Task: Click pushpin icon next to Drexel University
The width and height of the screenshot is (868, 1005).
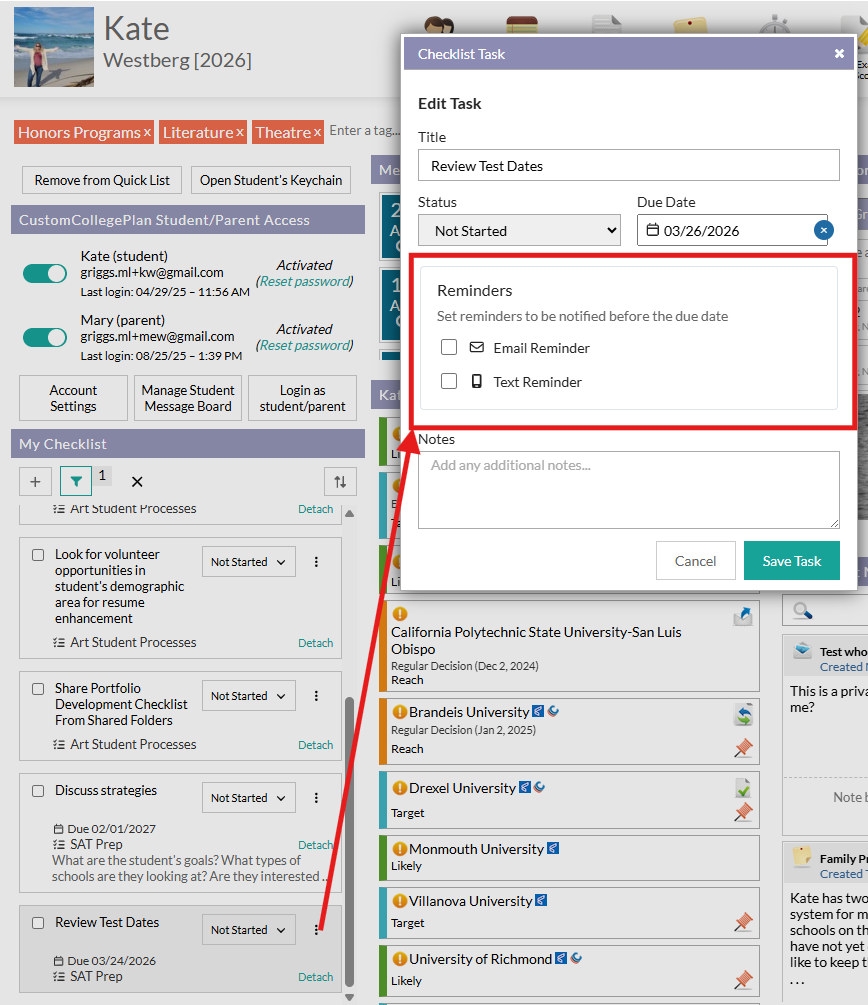Action: pos(743,812)
